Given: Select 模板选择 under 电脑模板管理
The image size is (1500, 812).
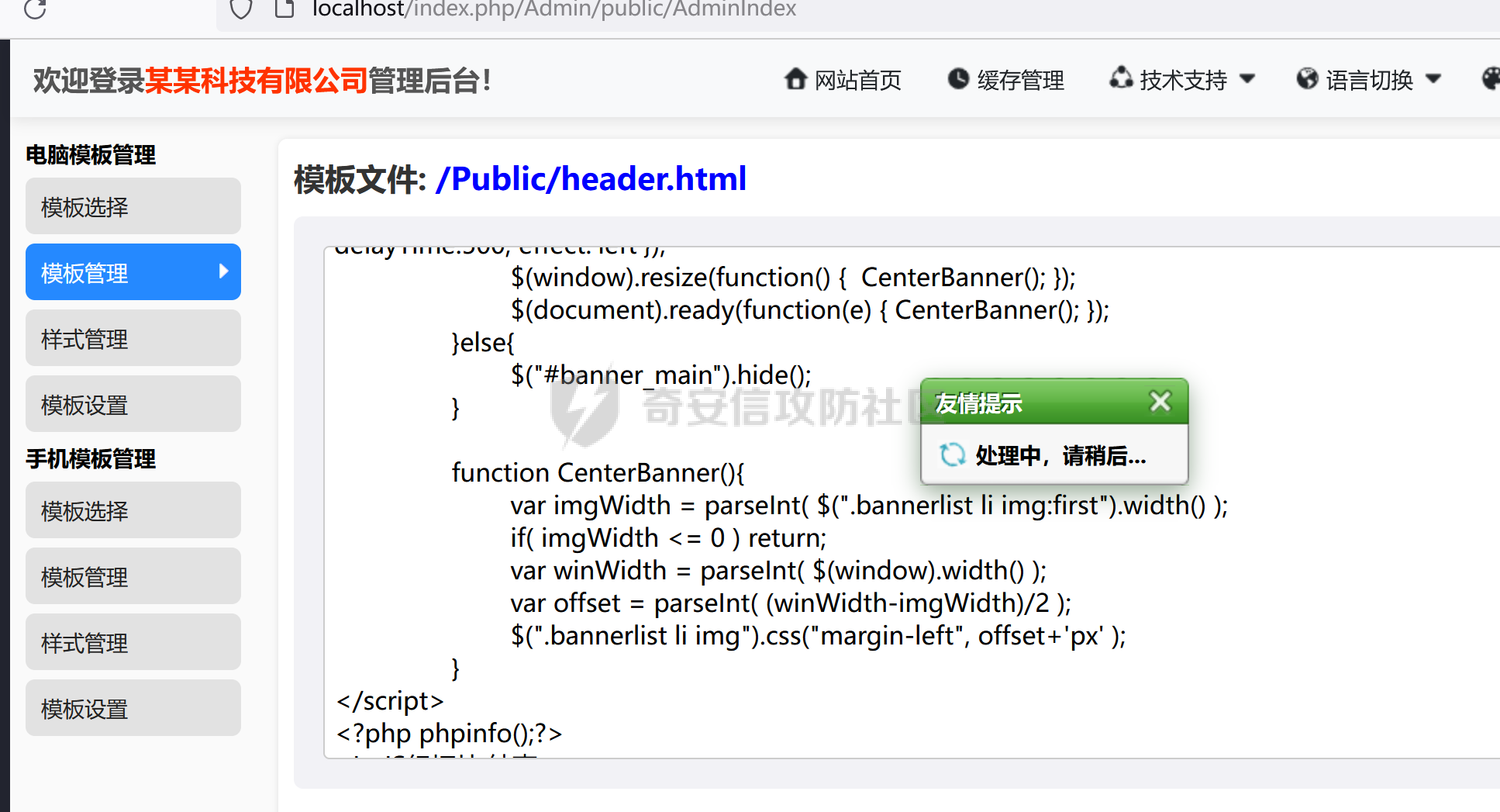Looking at the screenshot, I should (x=133, y=207).
